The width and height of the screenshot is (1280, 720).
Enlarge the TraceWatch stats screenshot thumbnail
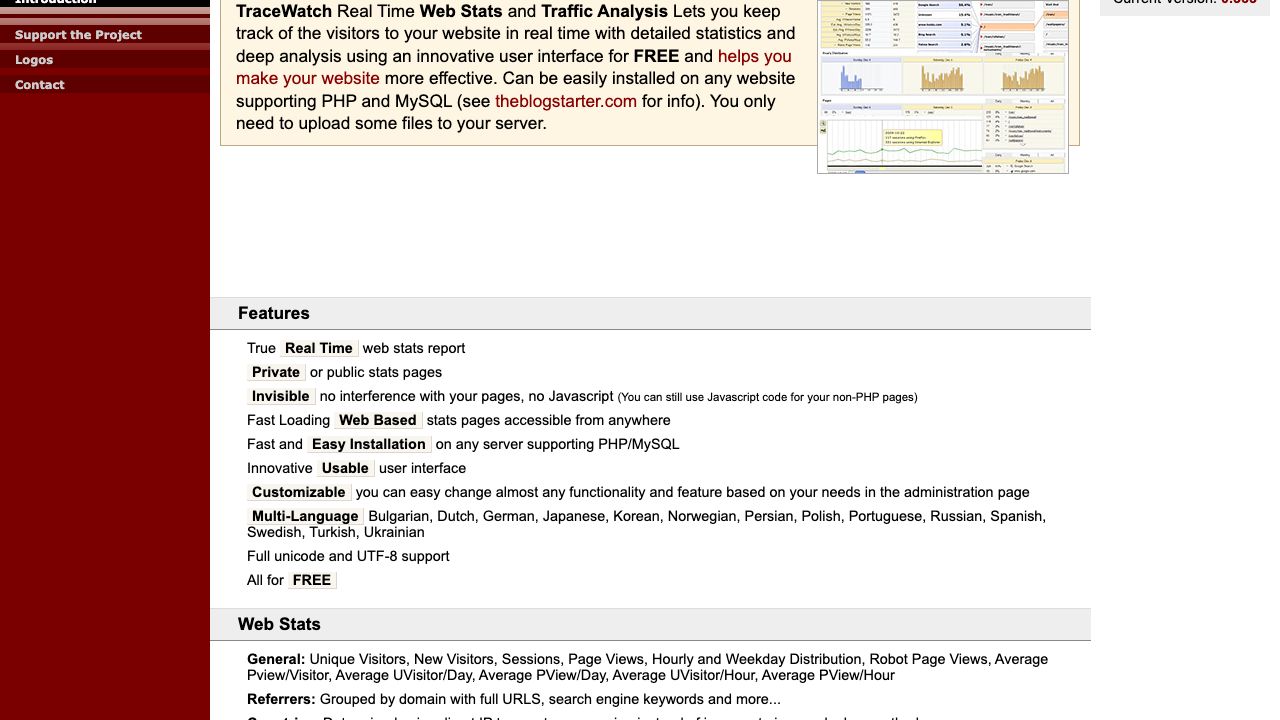pos(942,86)
